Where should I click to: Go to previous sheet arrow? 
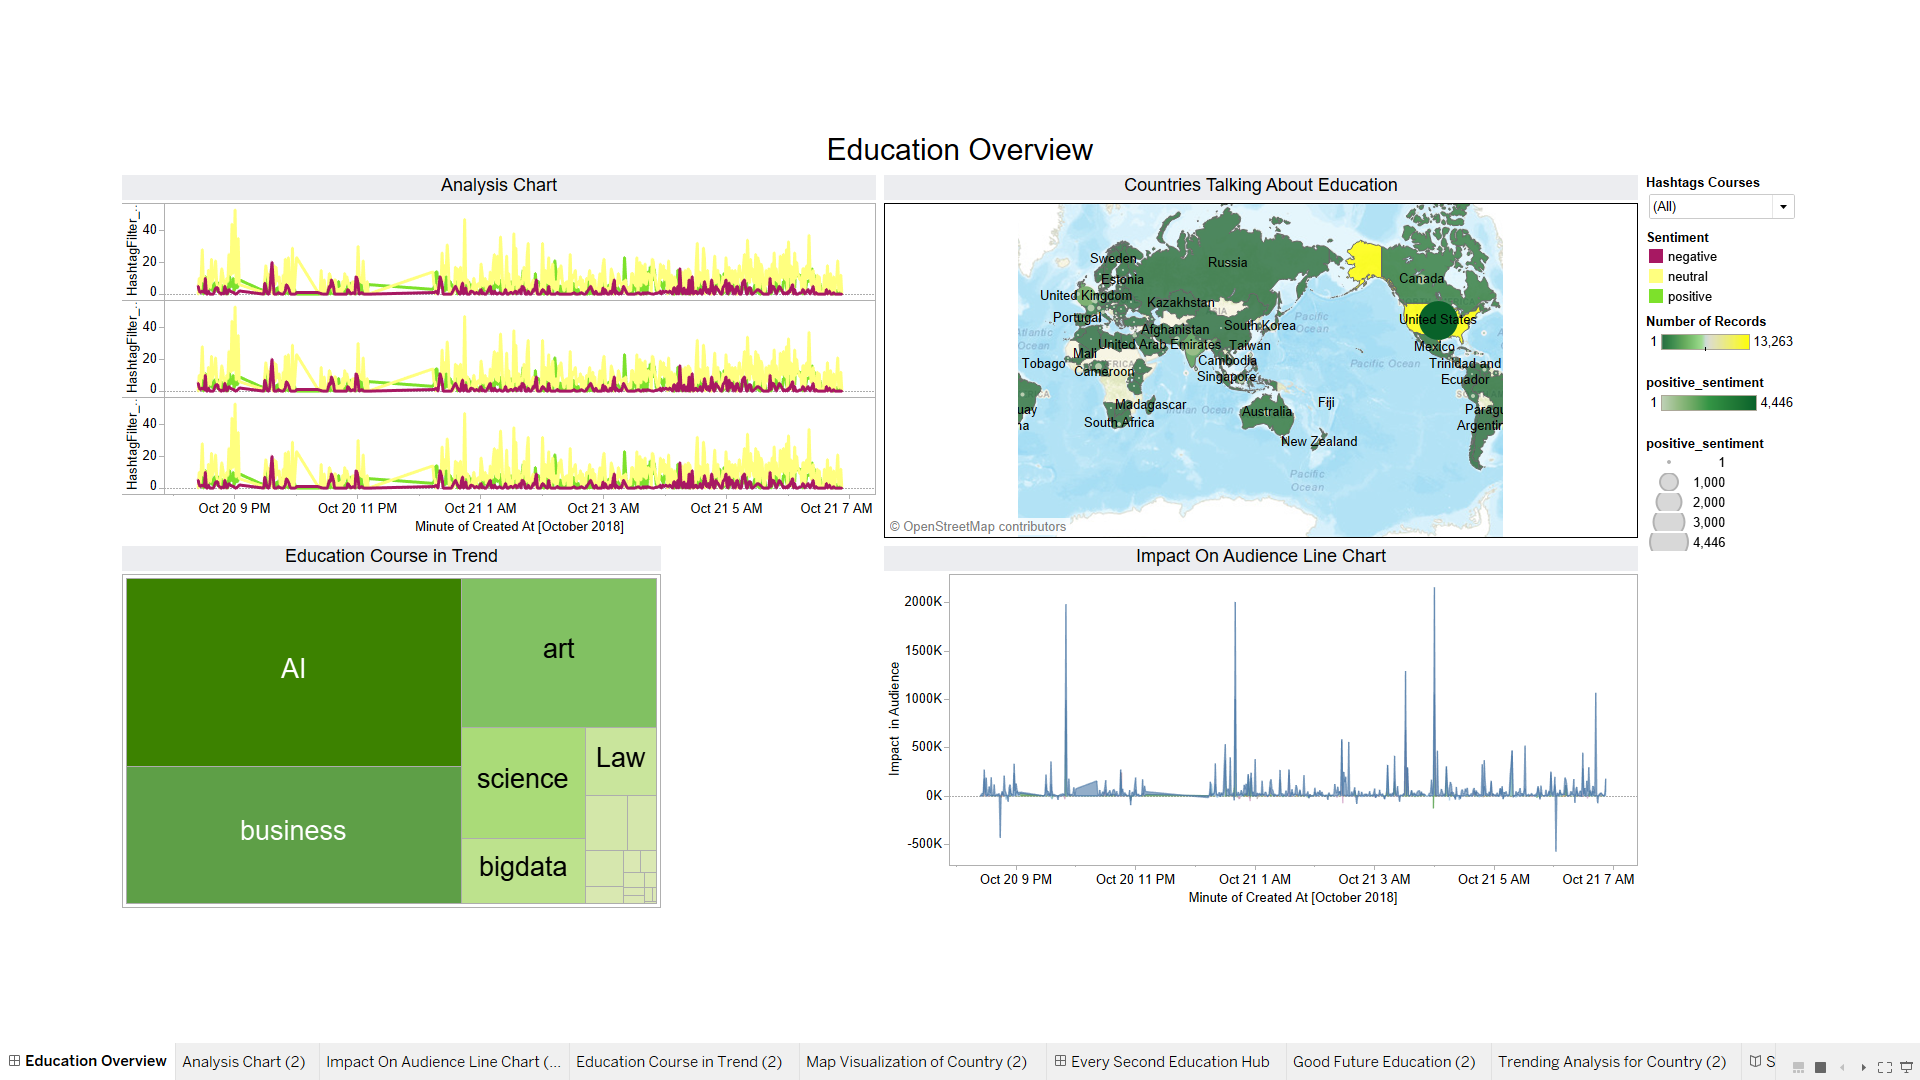(1842, 1067)
